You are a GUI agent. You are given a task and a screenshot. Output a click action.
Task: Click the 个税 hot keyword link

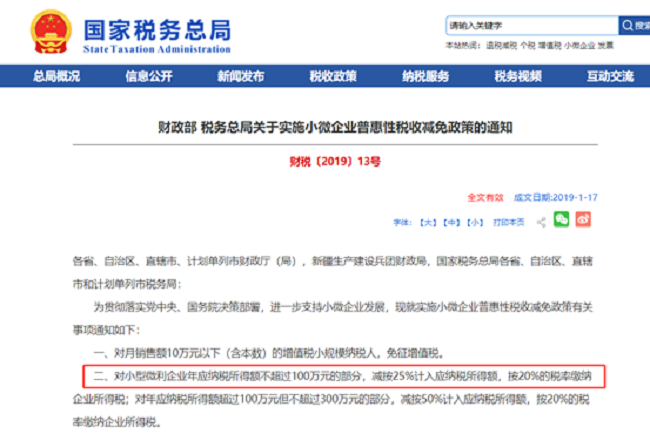[x=528, y=45]
